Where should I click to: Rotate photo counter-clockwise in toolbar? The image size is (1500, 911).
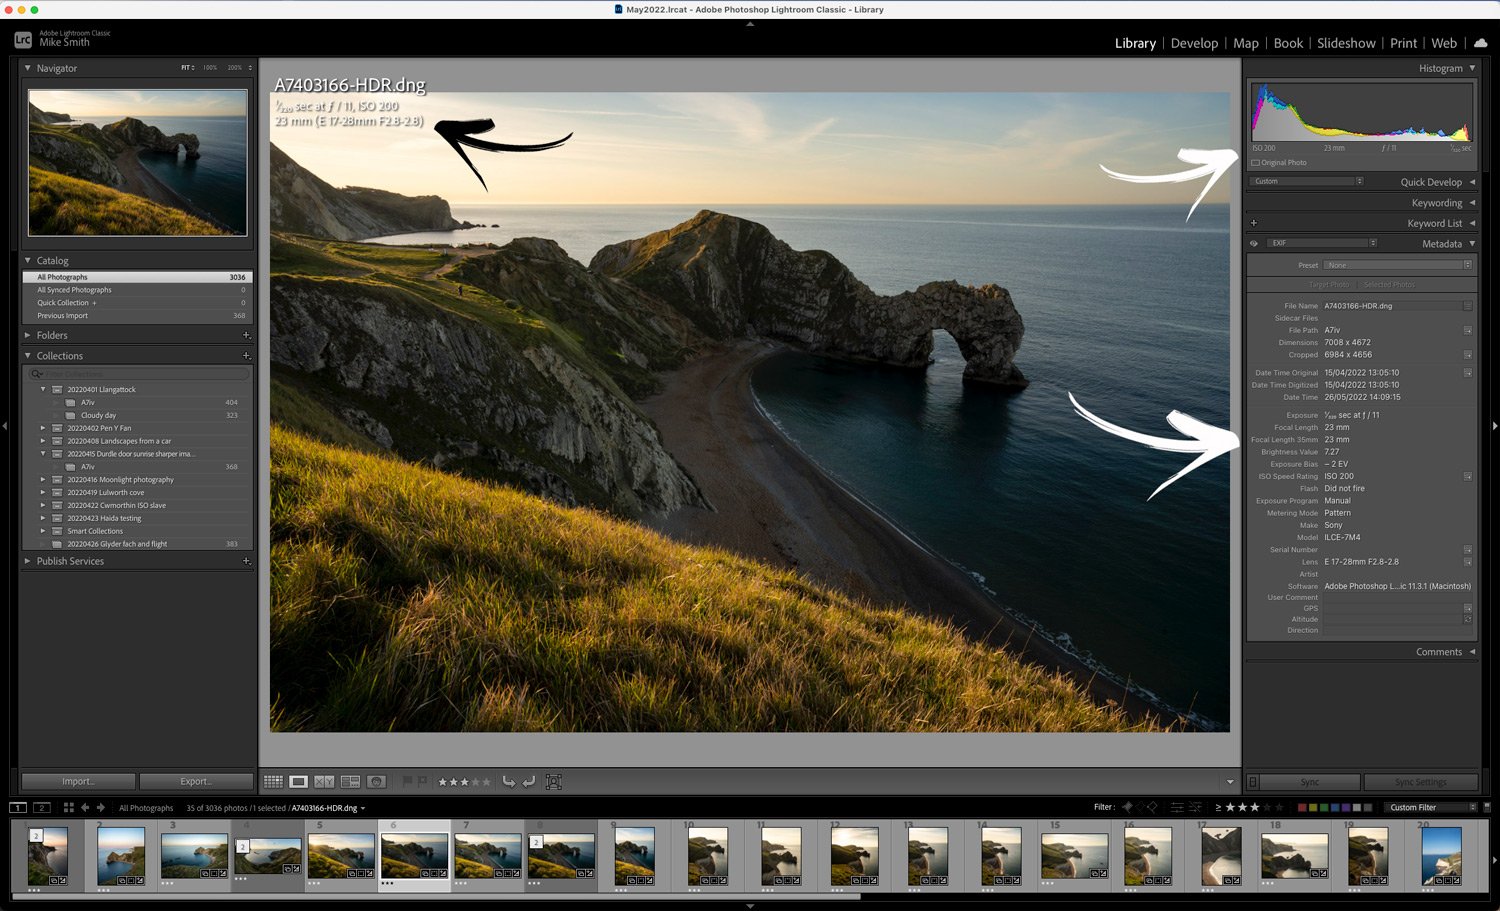(x=509, y=782)
